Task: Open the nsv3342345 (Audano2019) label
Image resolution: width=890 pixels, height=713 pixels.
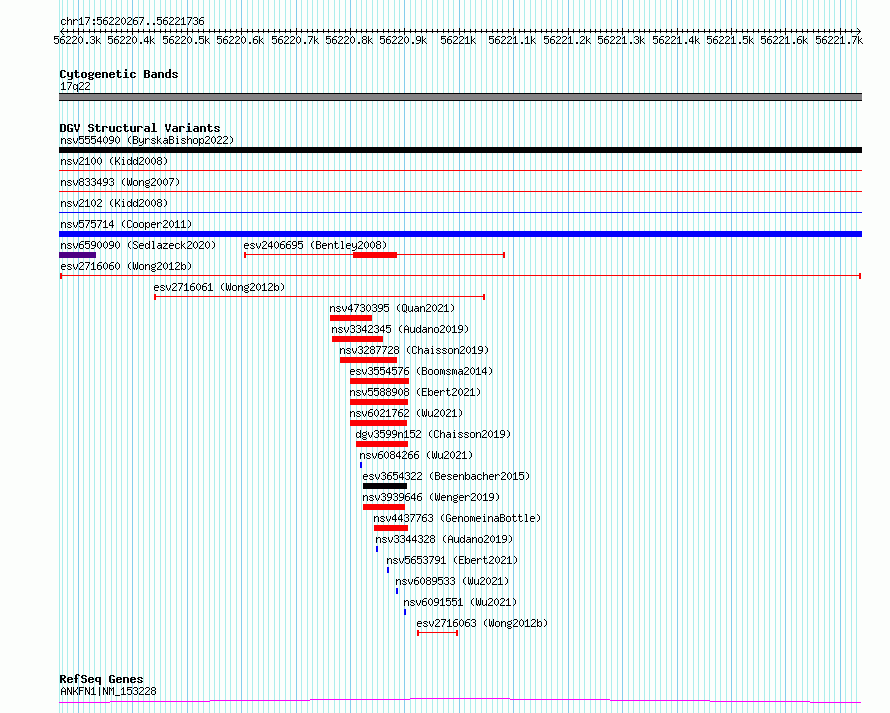Action: (x=400, y=329)
